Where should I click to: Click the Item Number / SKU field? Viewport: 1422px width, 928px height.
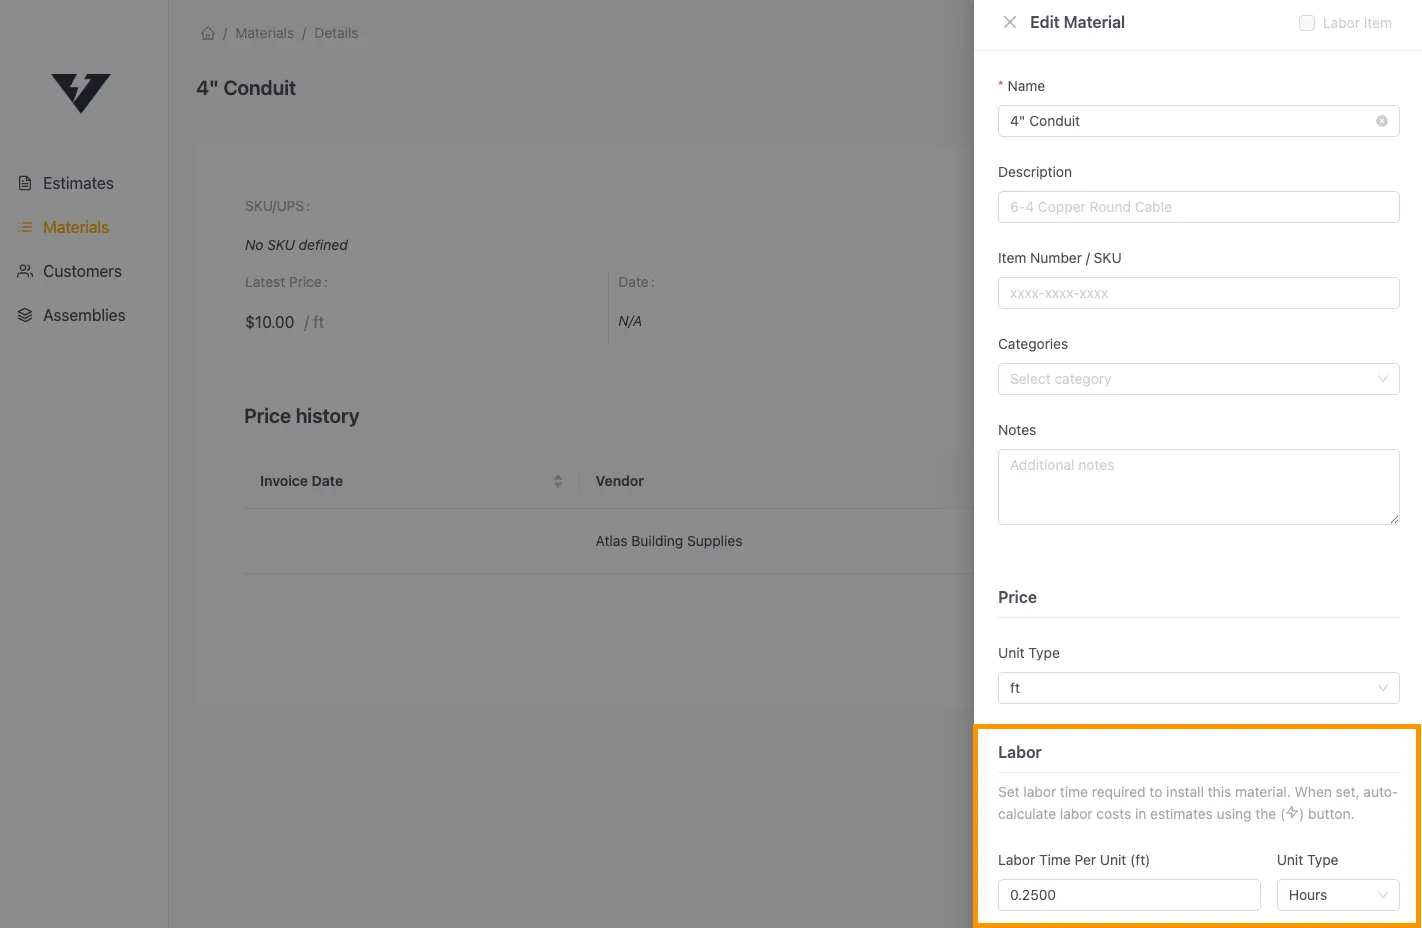click(1198, 292)
